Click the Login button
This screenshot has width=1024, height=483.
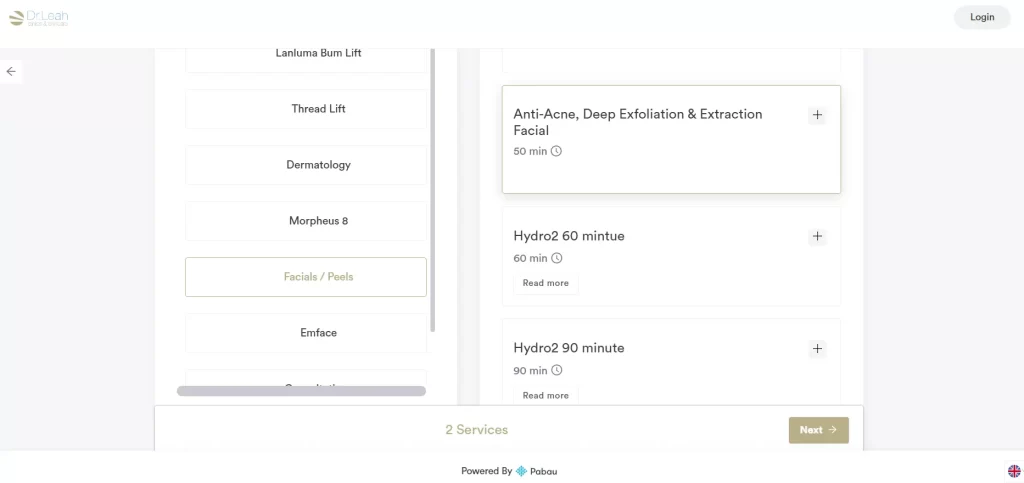[982, 17]
